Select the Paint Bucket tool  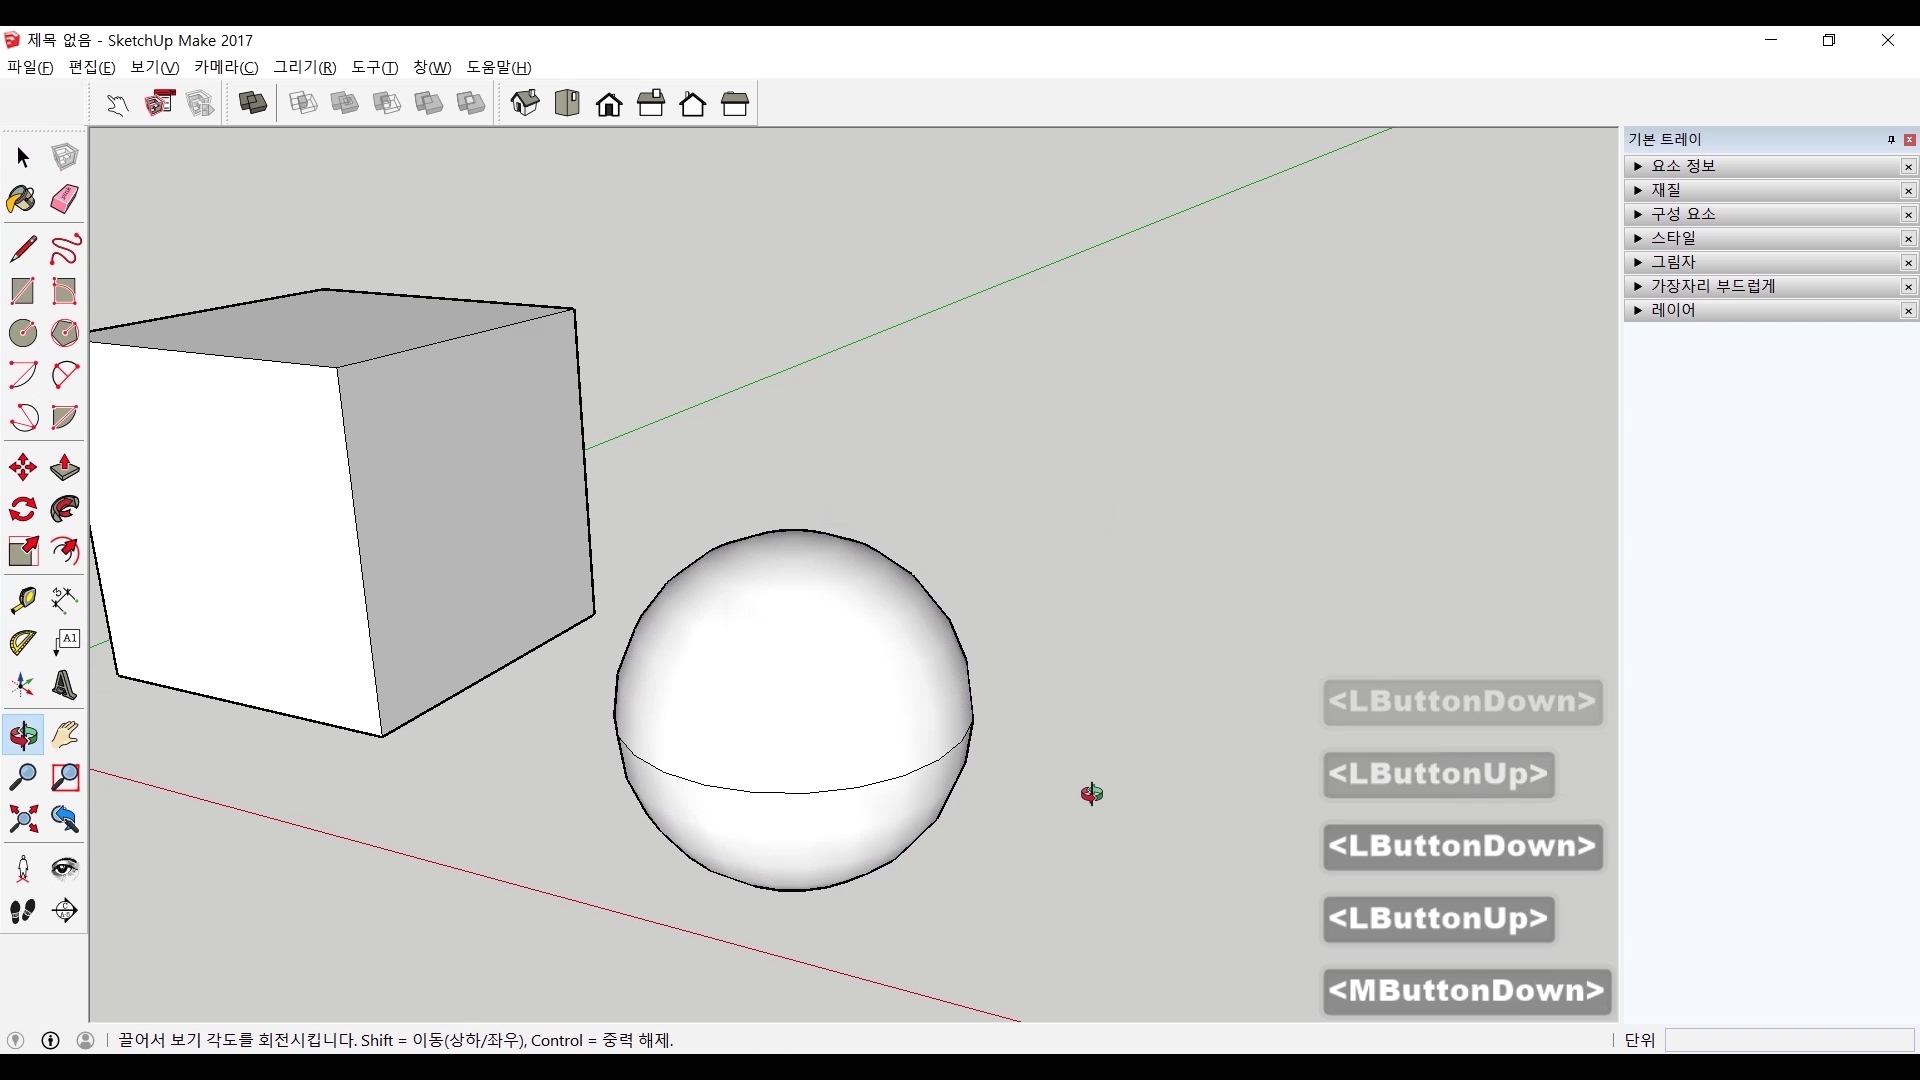(x=22, y=199)
